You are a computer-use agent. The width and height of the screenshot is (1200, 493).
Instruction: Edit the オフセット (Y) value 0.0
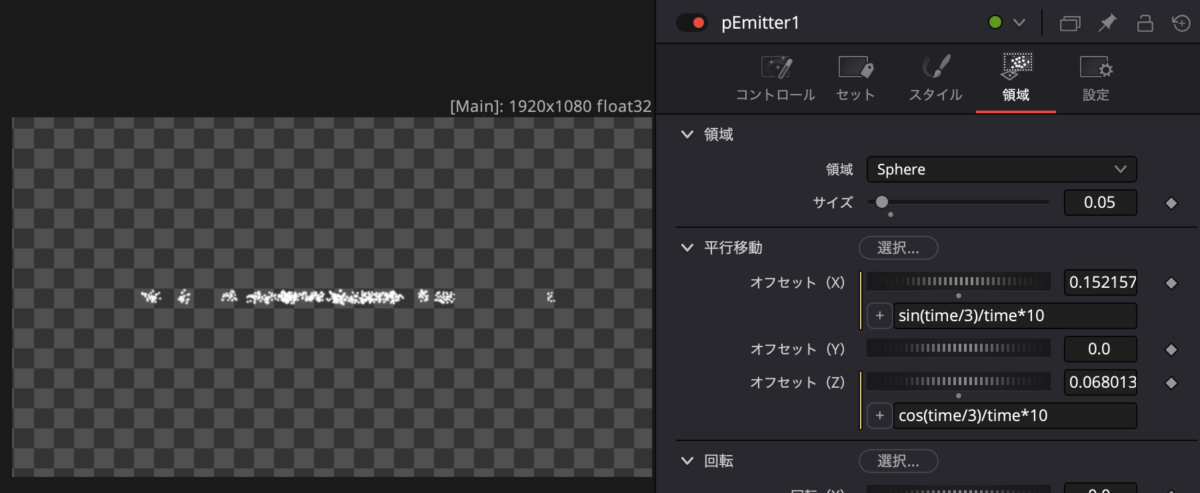pos(1100,349)
